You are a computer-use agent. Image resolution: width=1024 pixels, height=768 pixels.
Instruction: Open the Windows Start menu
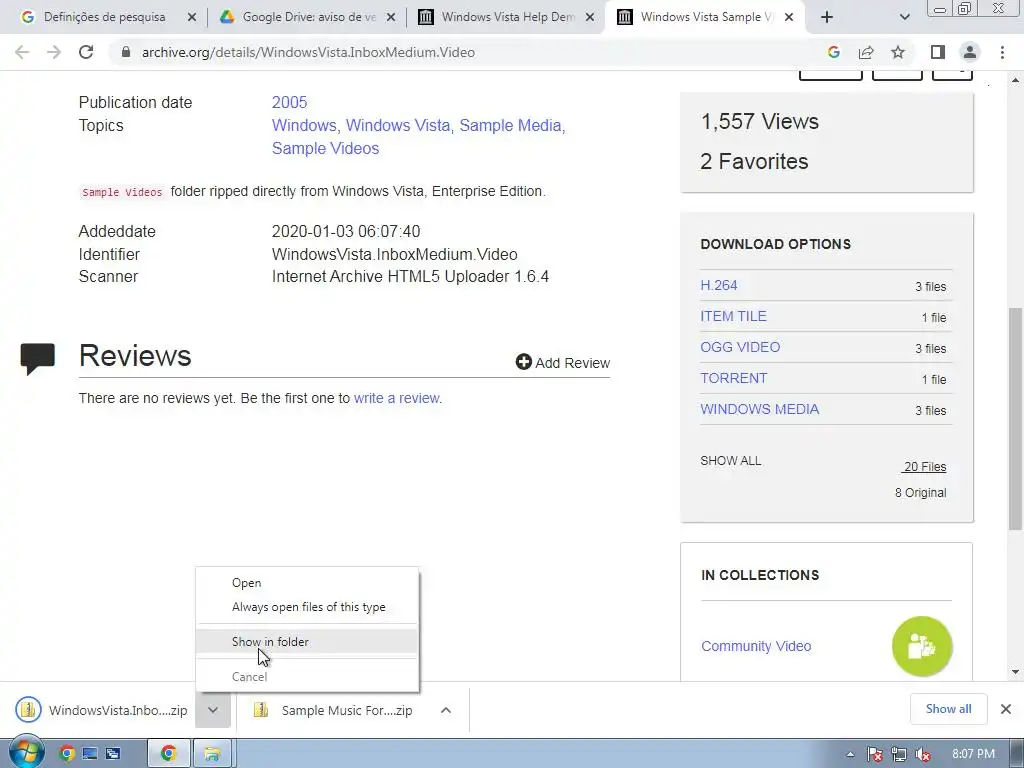tap(25, 753)
